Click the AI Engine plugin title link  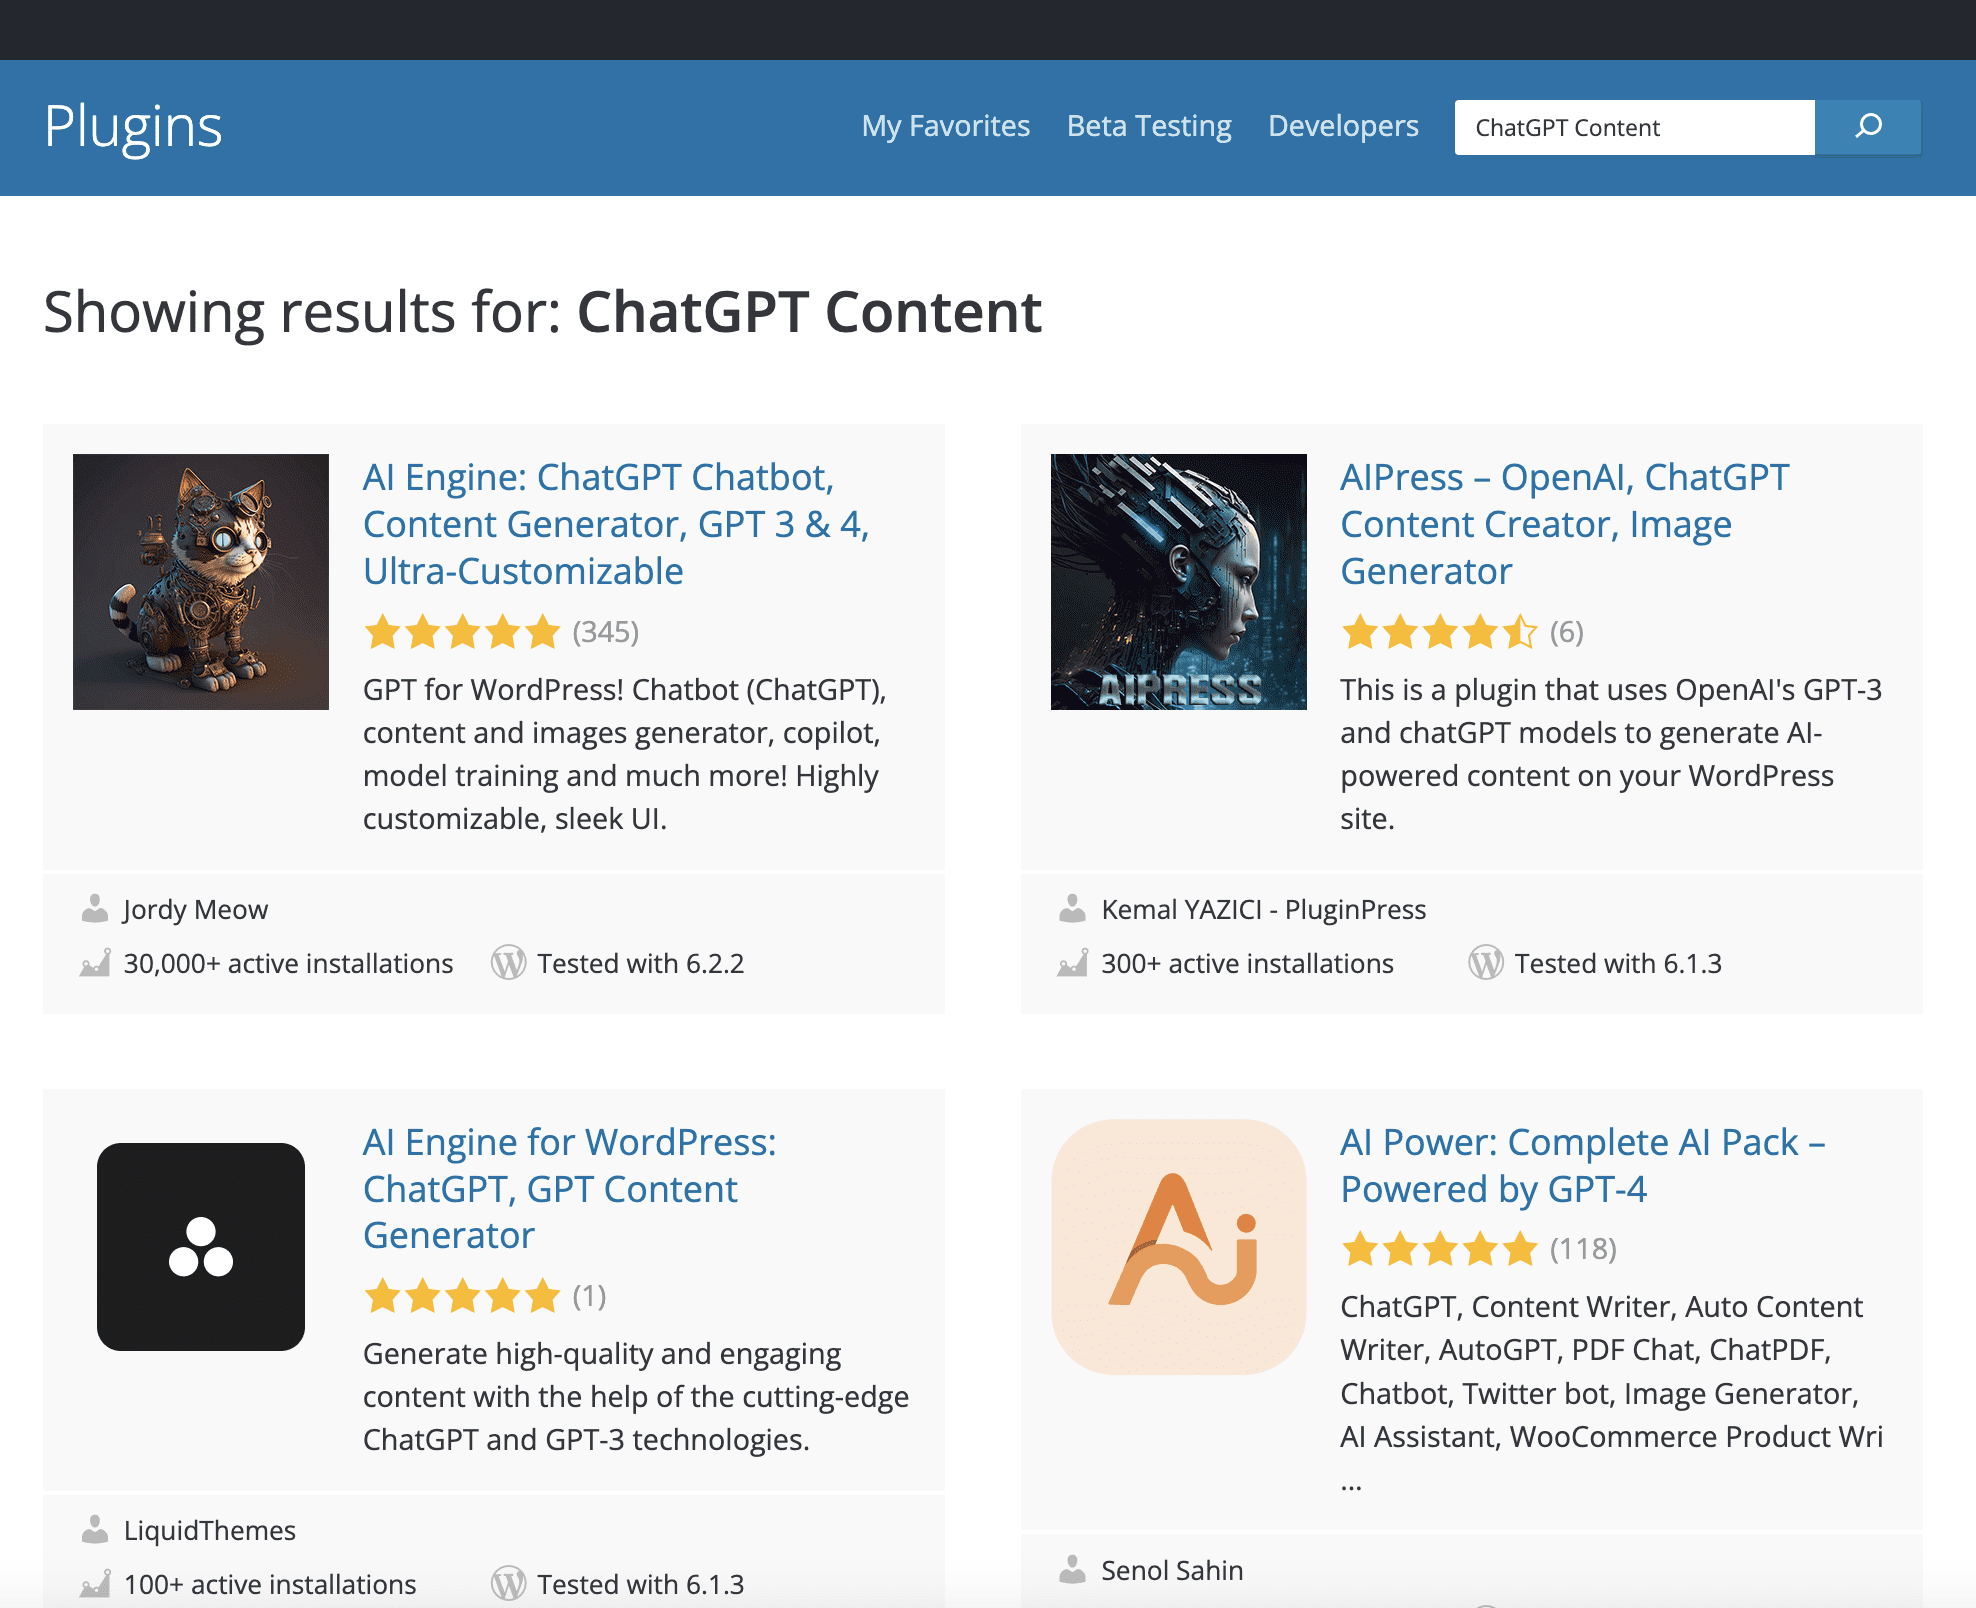615,523
